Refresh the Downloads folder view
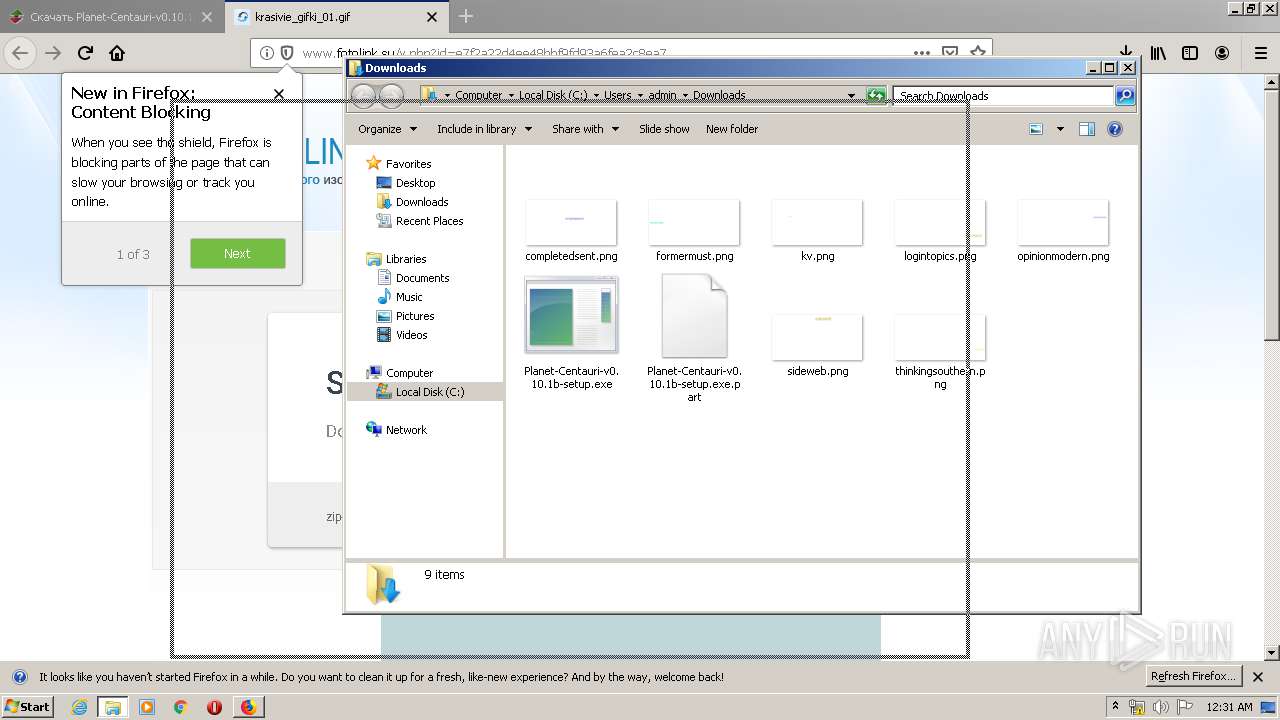 click(876, 96)
